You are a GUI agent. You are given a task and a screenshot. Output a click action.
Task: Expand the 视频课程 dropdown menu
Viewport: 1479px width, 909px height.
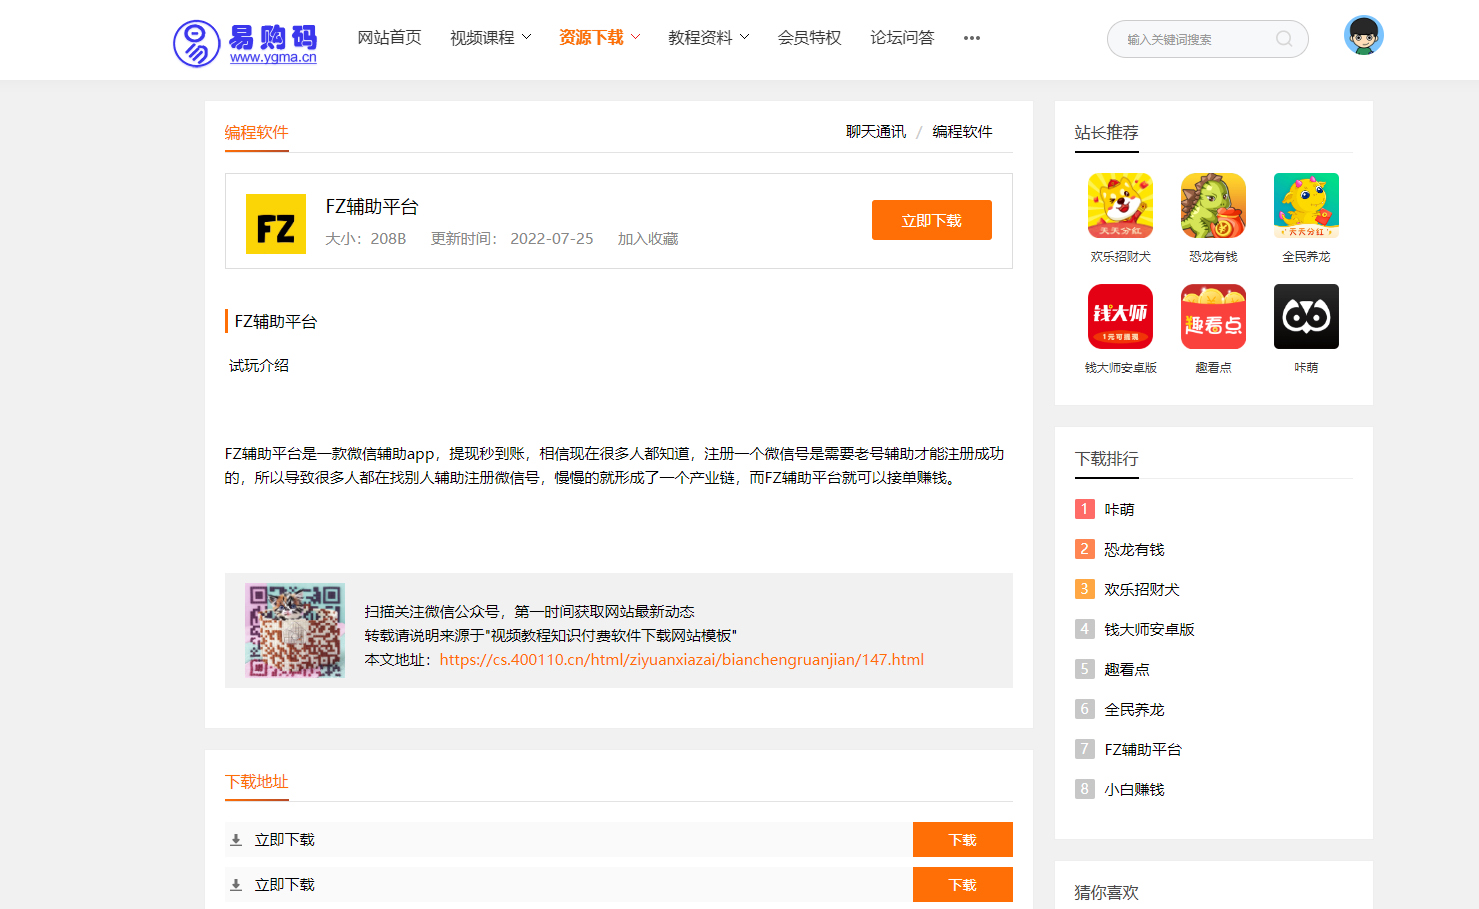490,38
